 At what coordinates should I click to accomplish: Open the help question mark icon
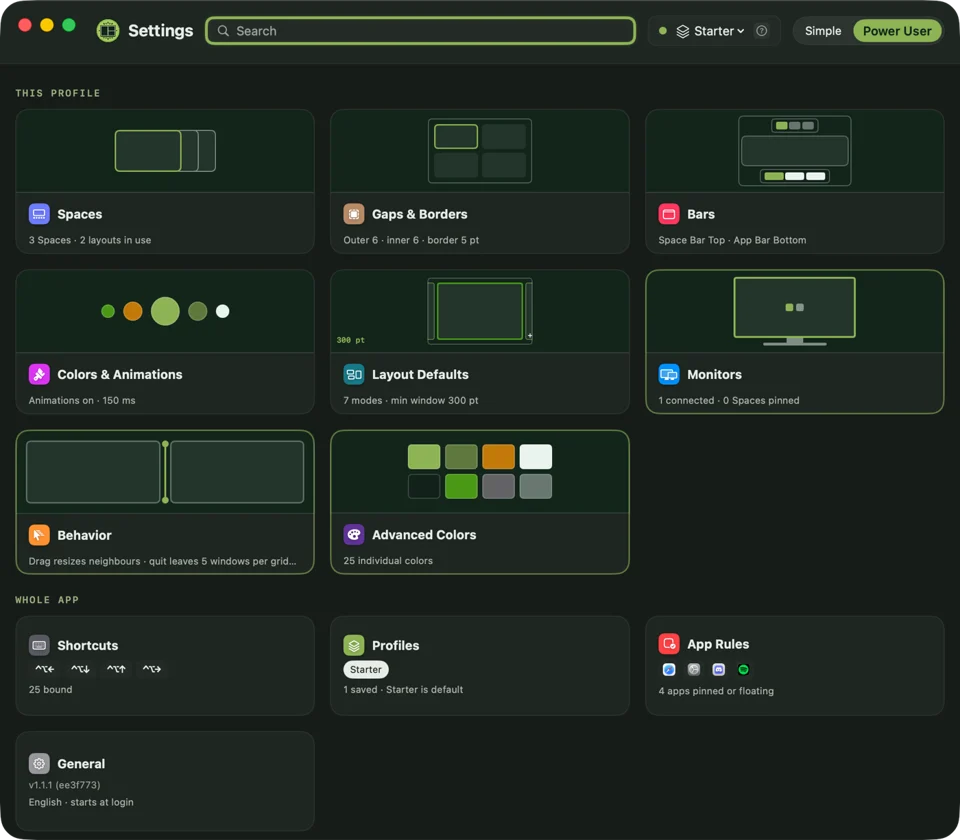(x=762, y=31)
